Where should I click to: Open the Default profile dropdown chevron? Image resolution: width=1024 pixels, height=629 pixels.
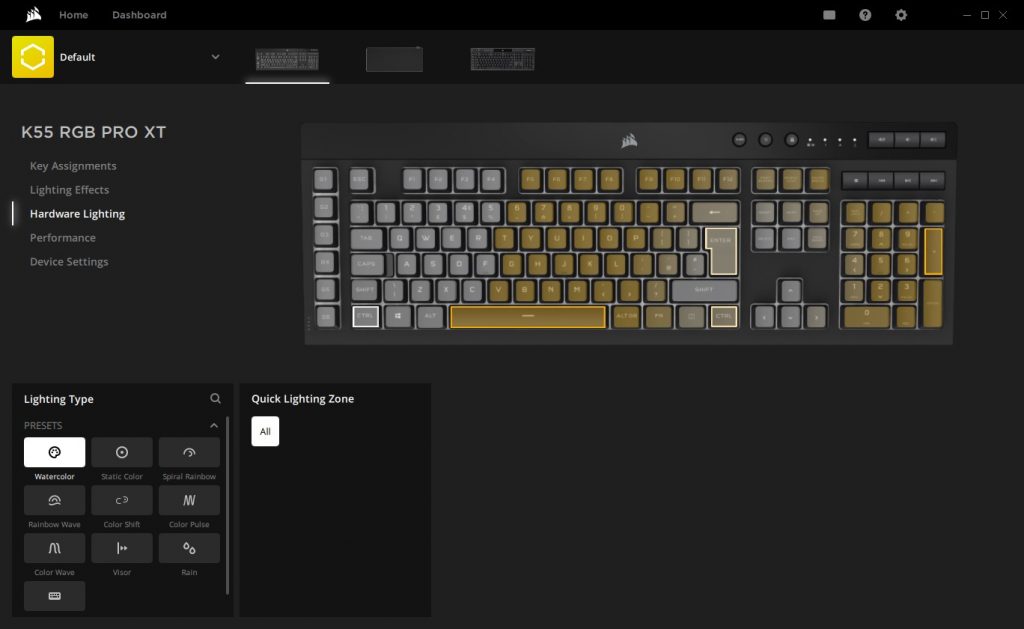[x=215, y=57]
